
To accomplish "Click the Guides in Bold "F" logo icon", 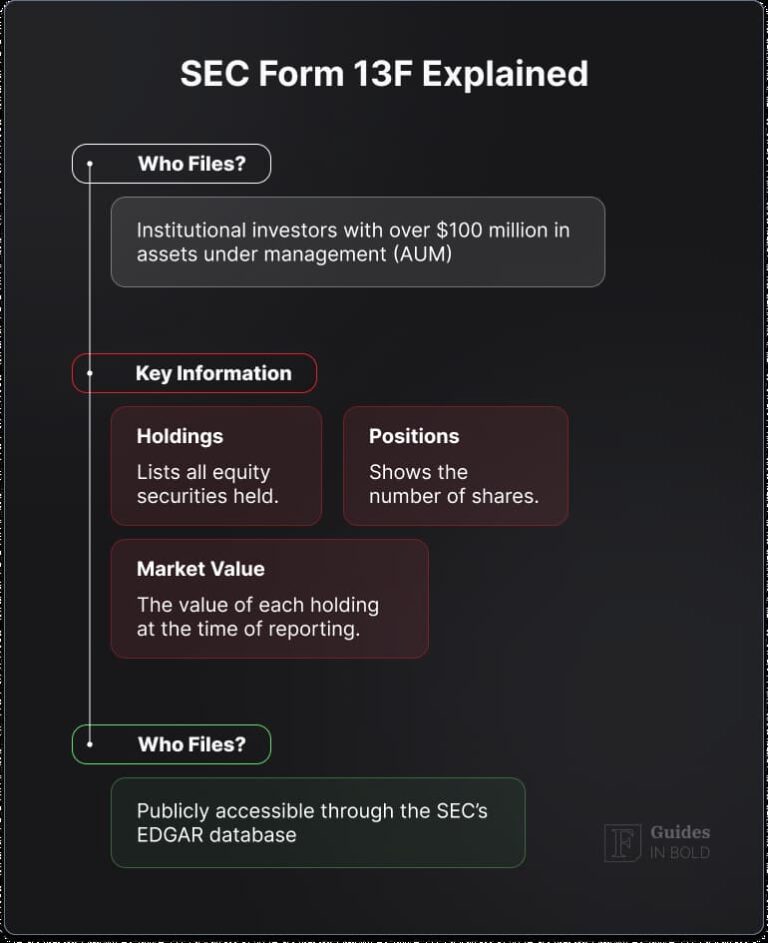I will click(x=622, y=842).
